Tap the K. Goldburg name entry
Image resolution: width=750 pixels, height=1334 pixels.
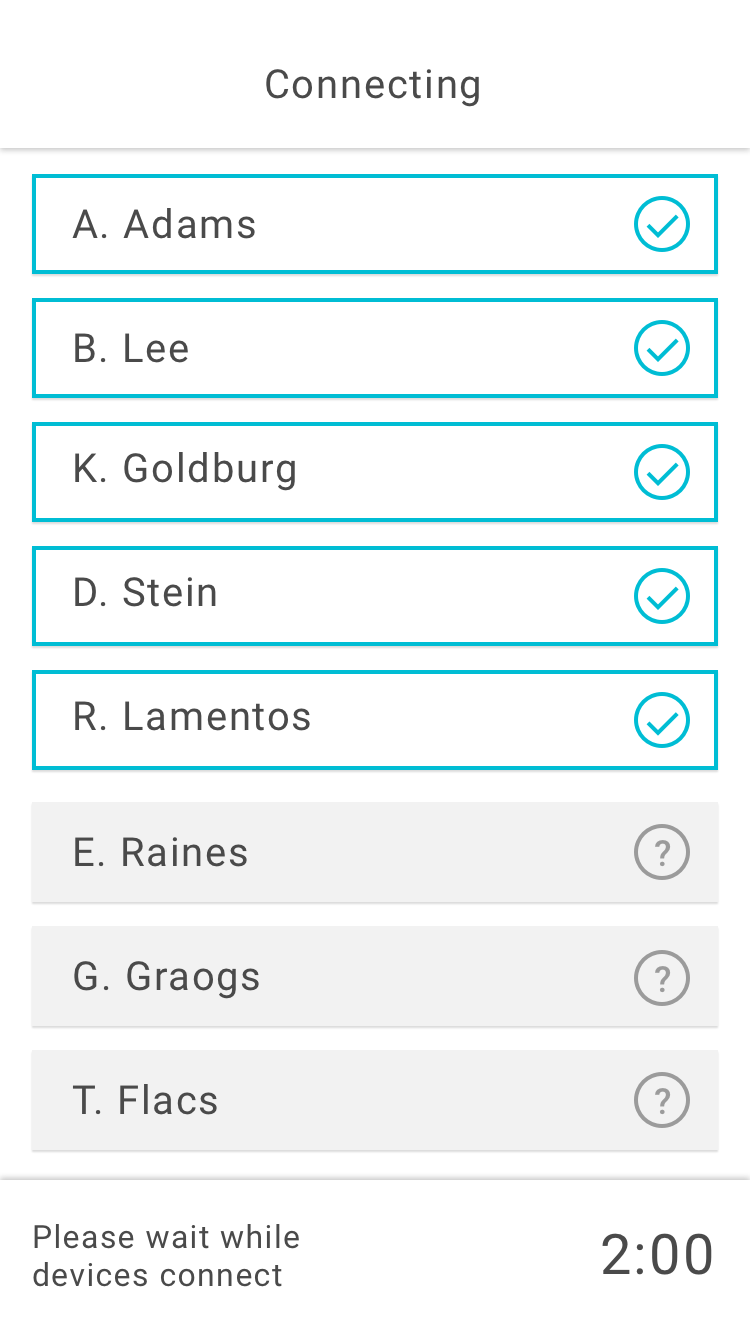point(185,470)
